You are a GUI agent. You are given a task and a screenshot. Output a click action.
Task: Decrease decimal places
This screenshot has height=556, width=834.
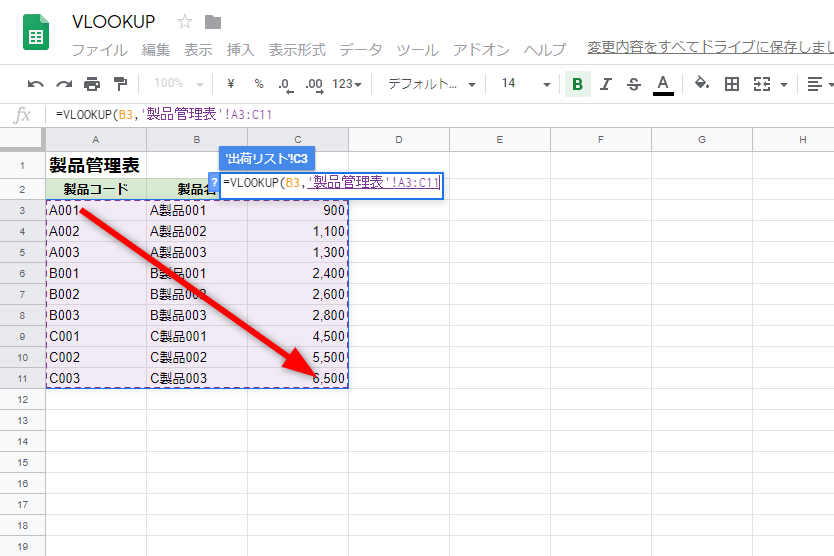(286, 85)
